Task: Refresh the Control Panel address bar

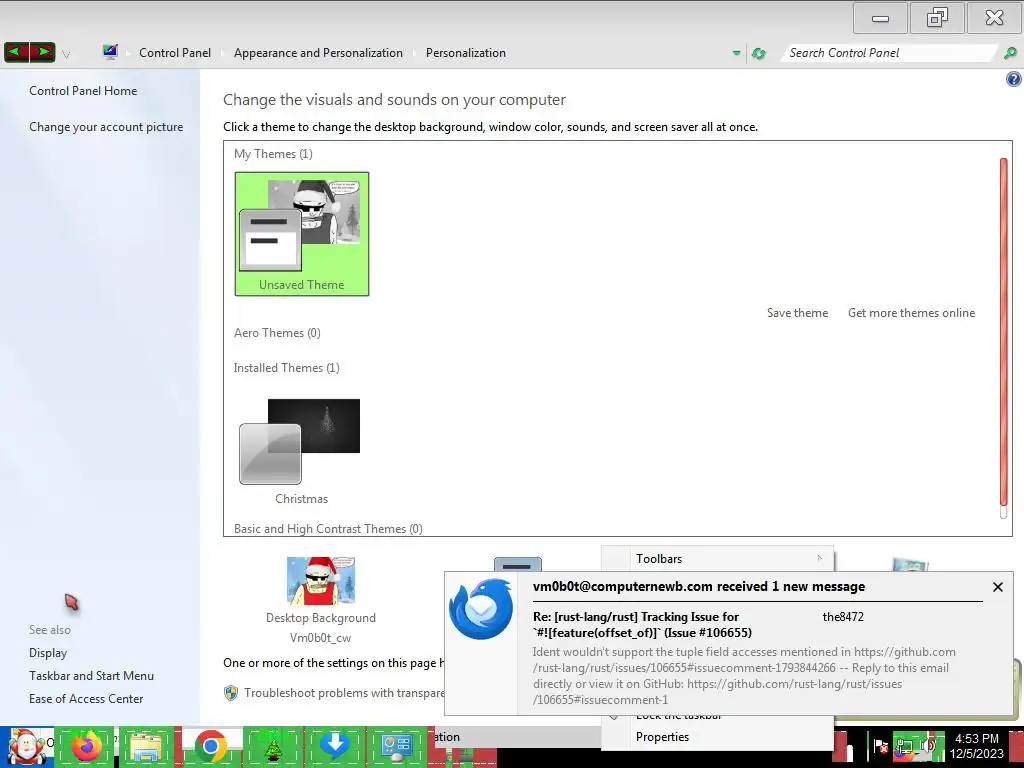Action: 758,54
